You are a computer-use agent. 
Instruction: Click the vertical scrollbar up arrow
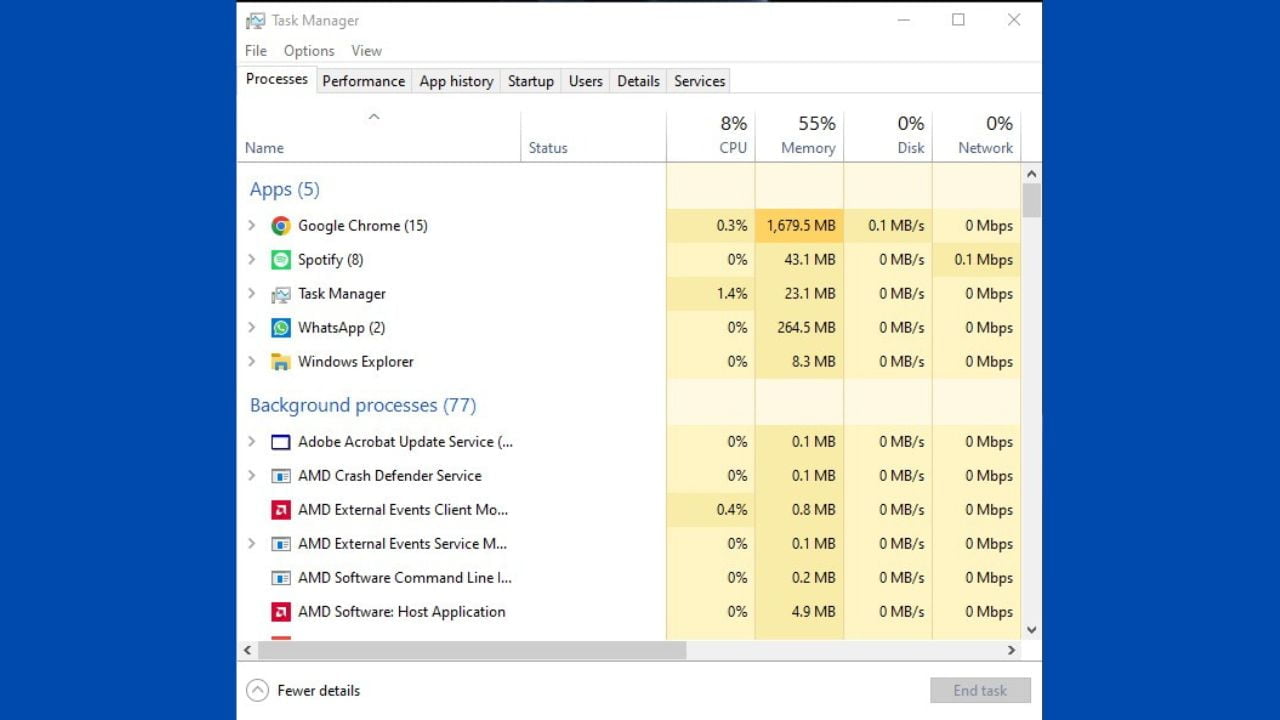pos(1031,174)
